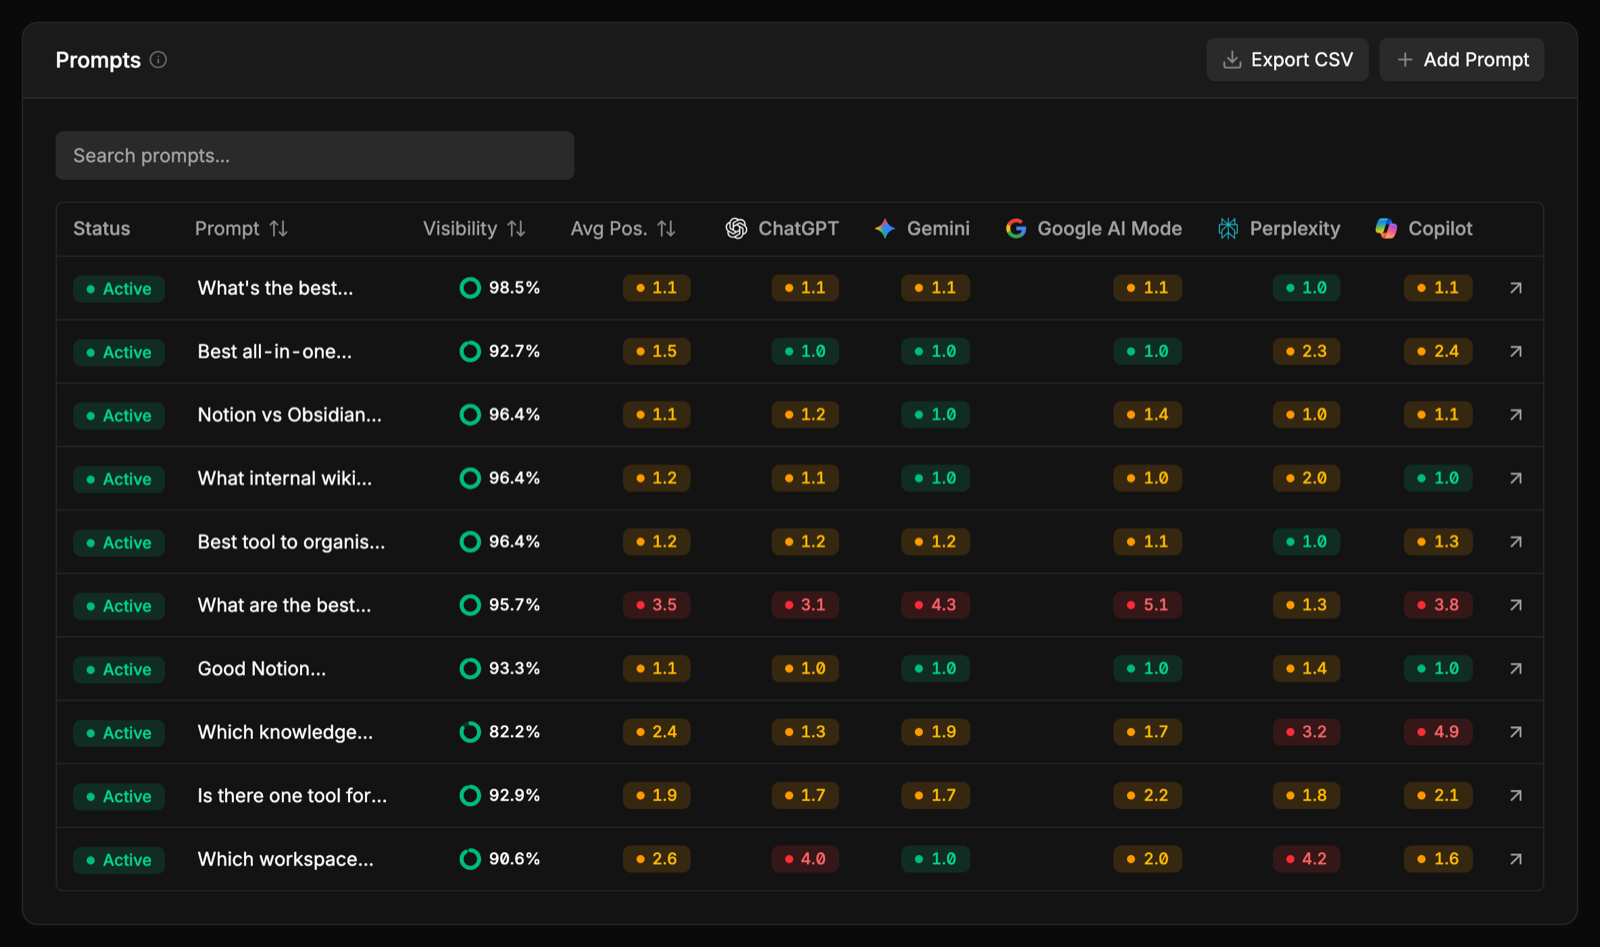Click red 5.1 Google AI Mode score
Screen dimensions: 1600x947
pos(1147,605)
